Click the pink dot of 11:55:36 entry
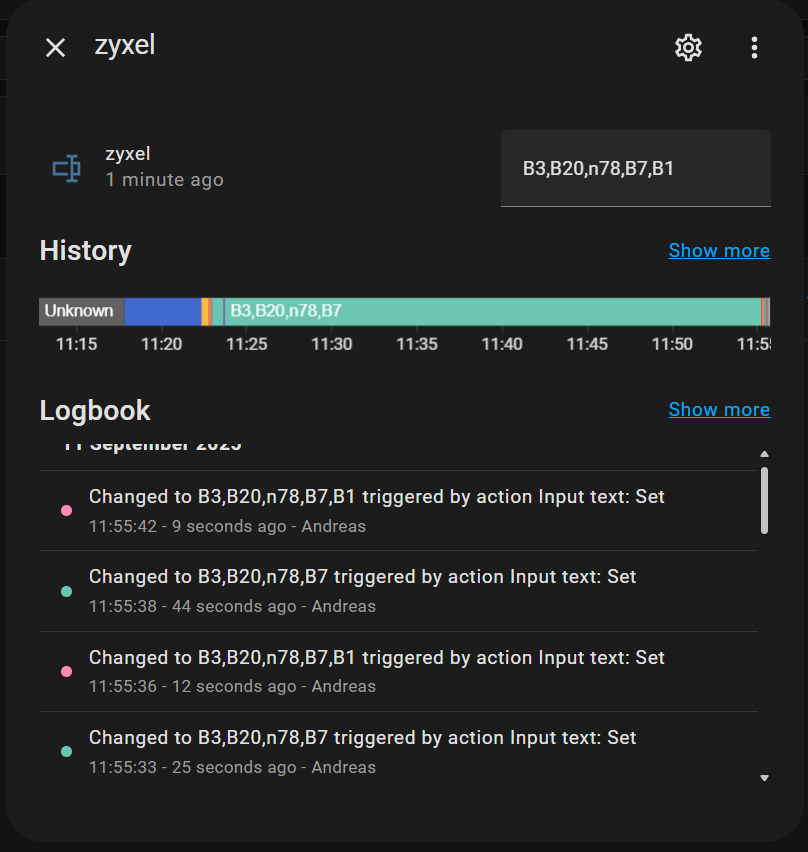 66,671
